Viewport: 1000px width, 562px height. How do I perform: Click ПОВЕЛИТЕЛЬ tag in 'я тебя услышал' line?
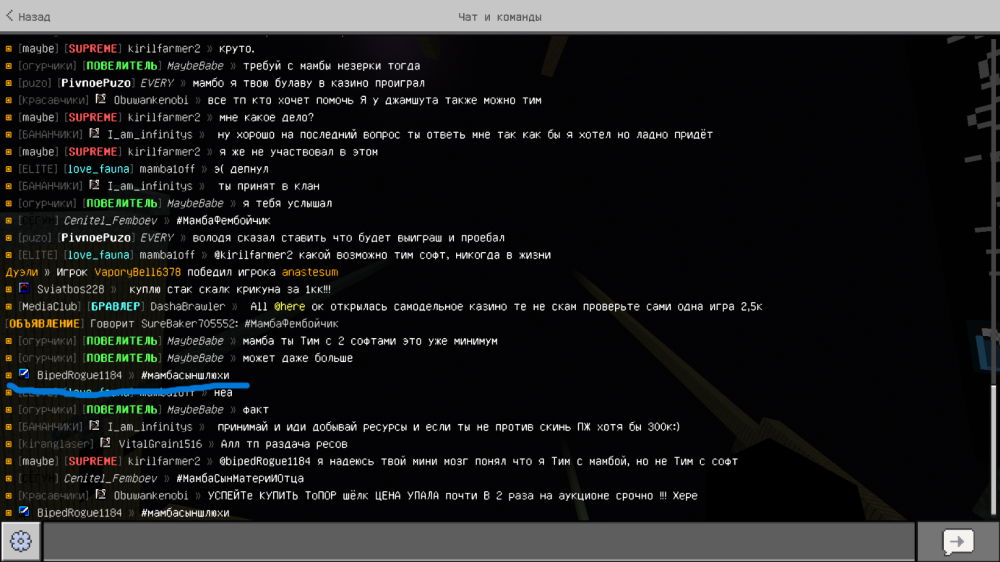click(x=122, y=203)
